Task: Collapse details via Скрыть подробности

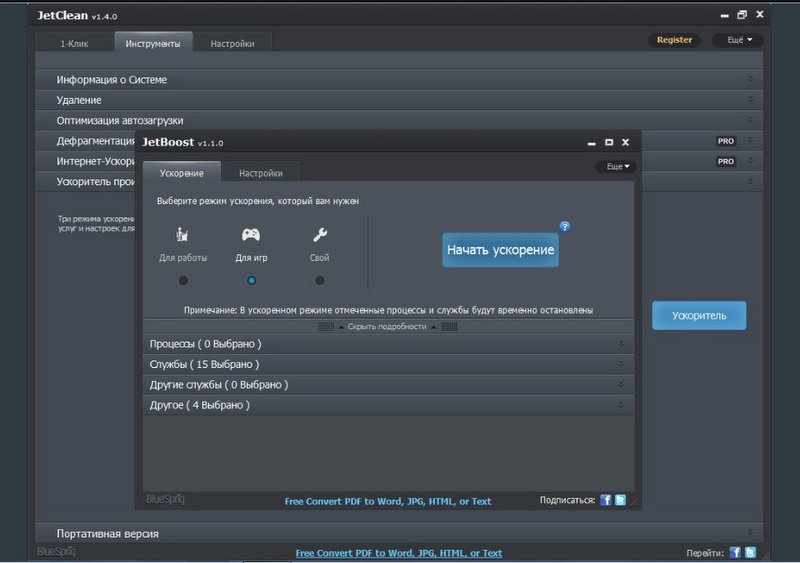Action: pyautogui.click(x=387, y=327)
